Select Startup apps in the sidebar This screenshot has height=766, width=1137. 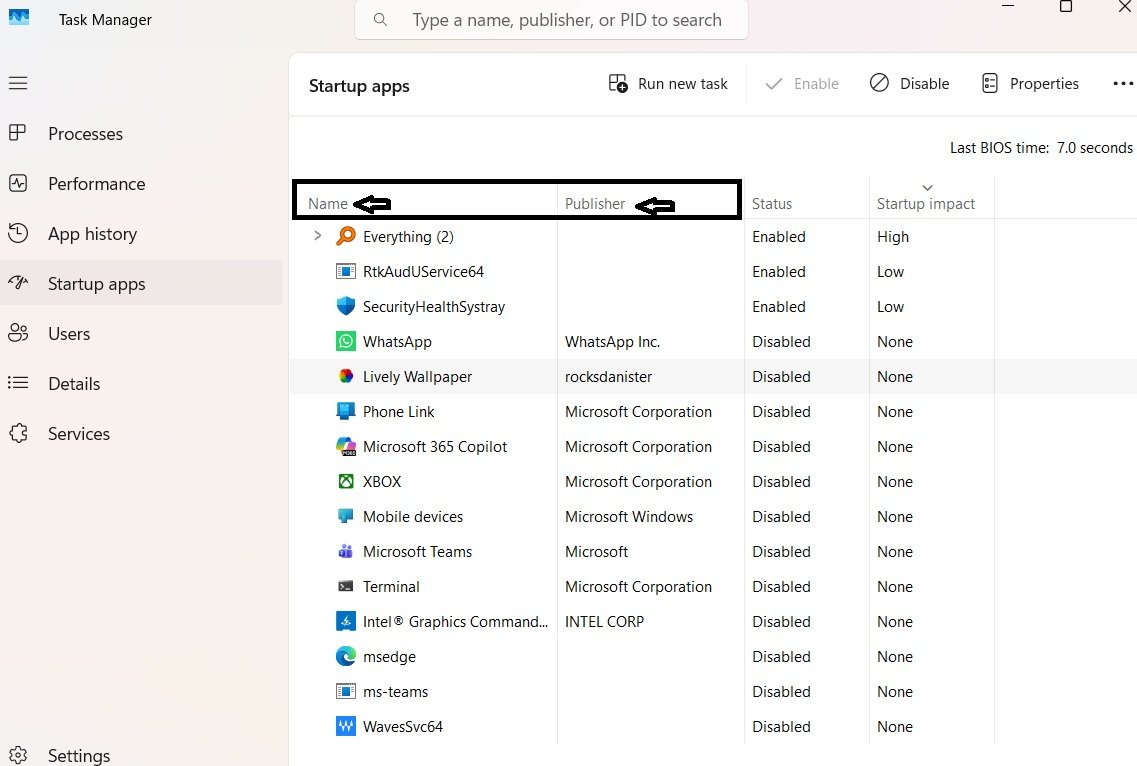click(x=142, y=284)
